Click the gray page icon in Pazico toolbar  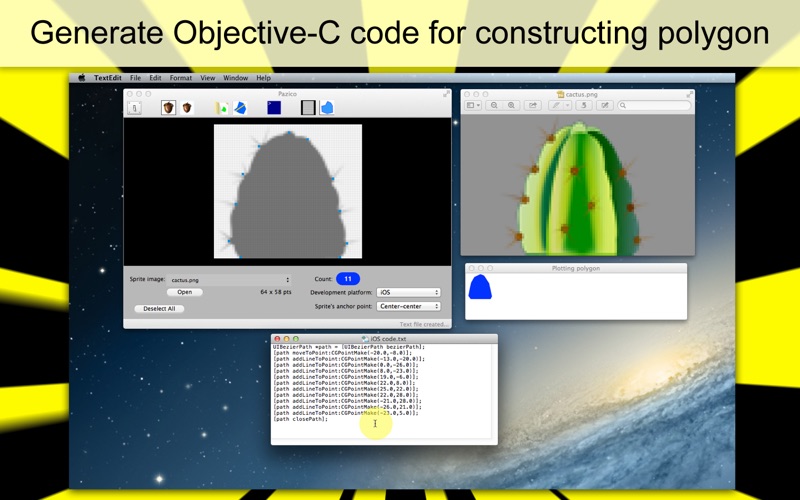(x=308, y=108)
